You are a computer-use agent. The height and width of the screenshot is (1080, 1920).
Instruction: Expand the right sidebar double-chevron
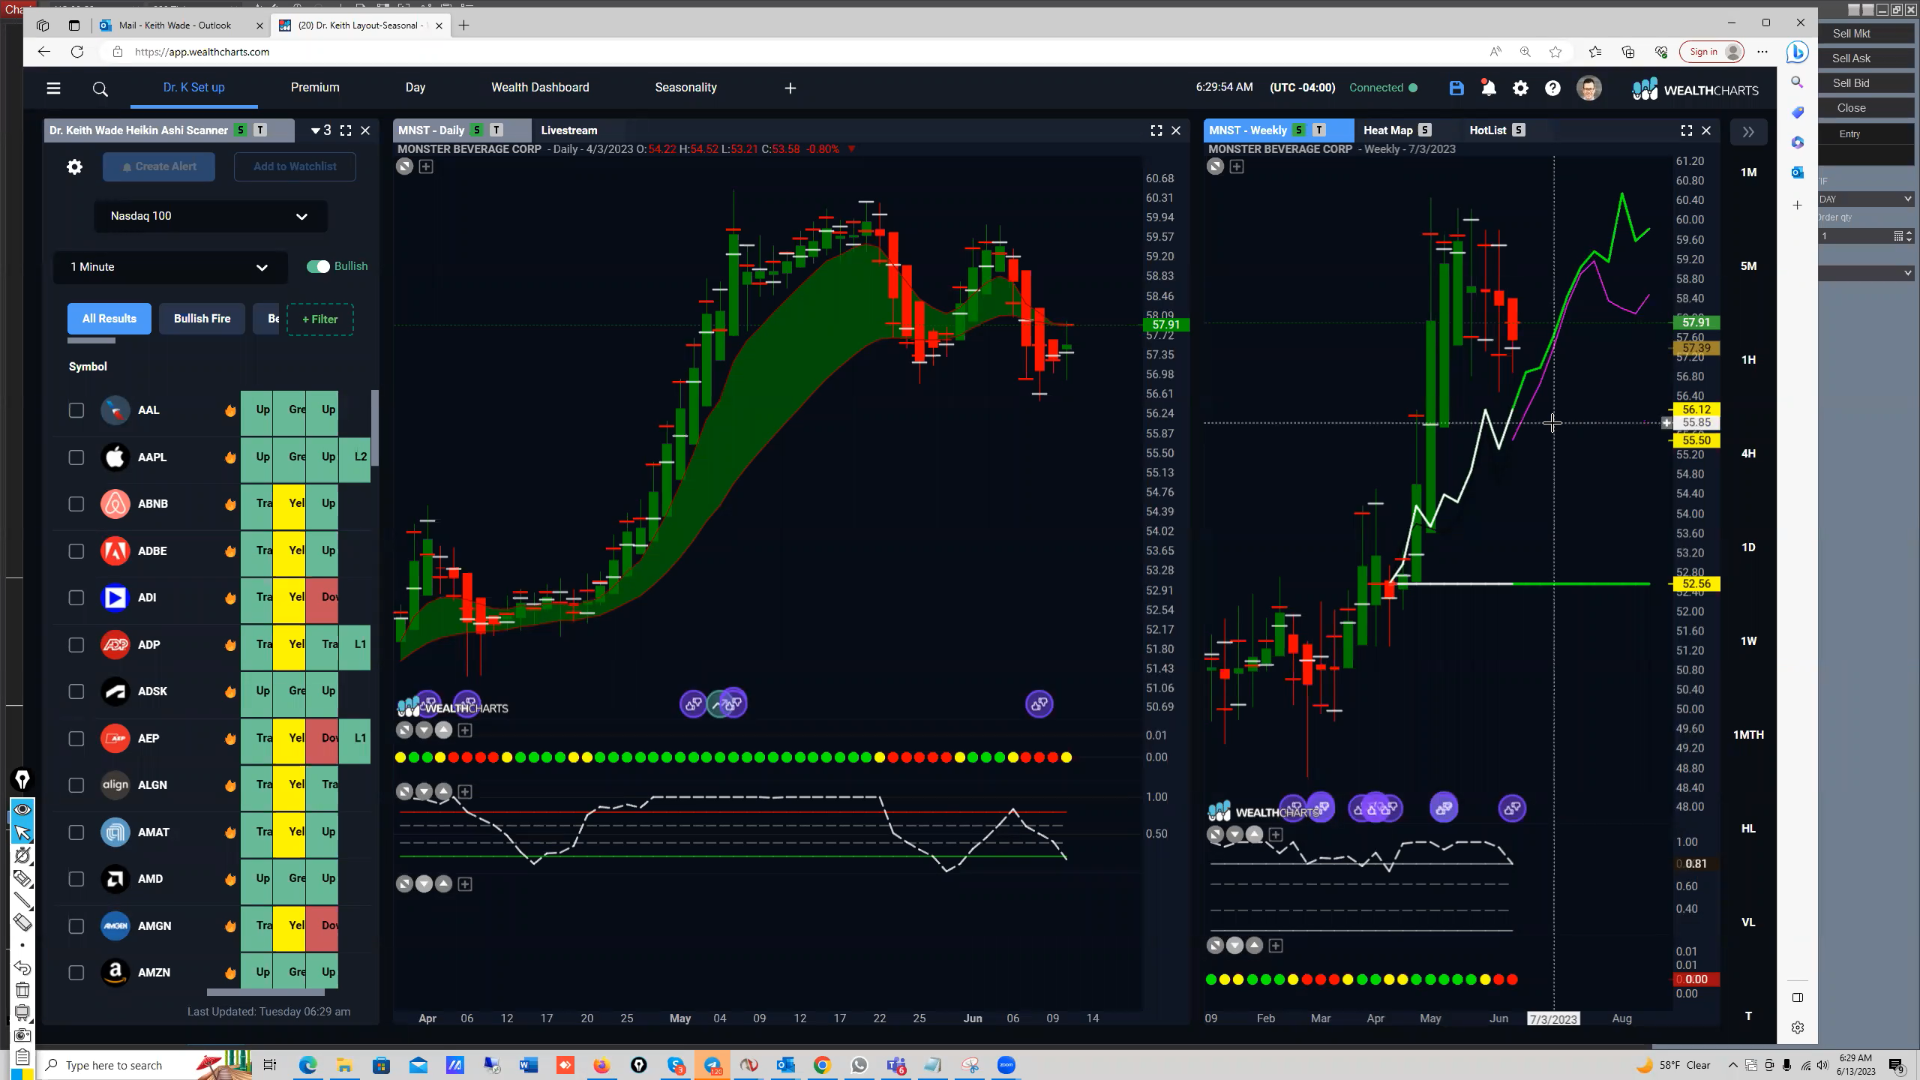click(x=1748, y=131)
